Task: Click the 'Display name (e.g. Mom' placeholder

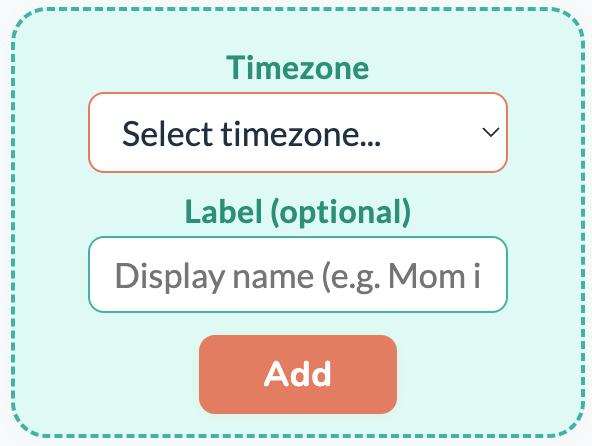Action: 290,277
